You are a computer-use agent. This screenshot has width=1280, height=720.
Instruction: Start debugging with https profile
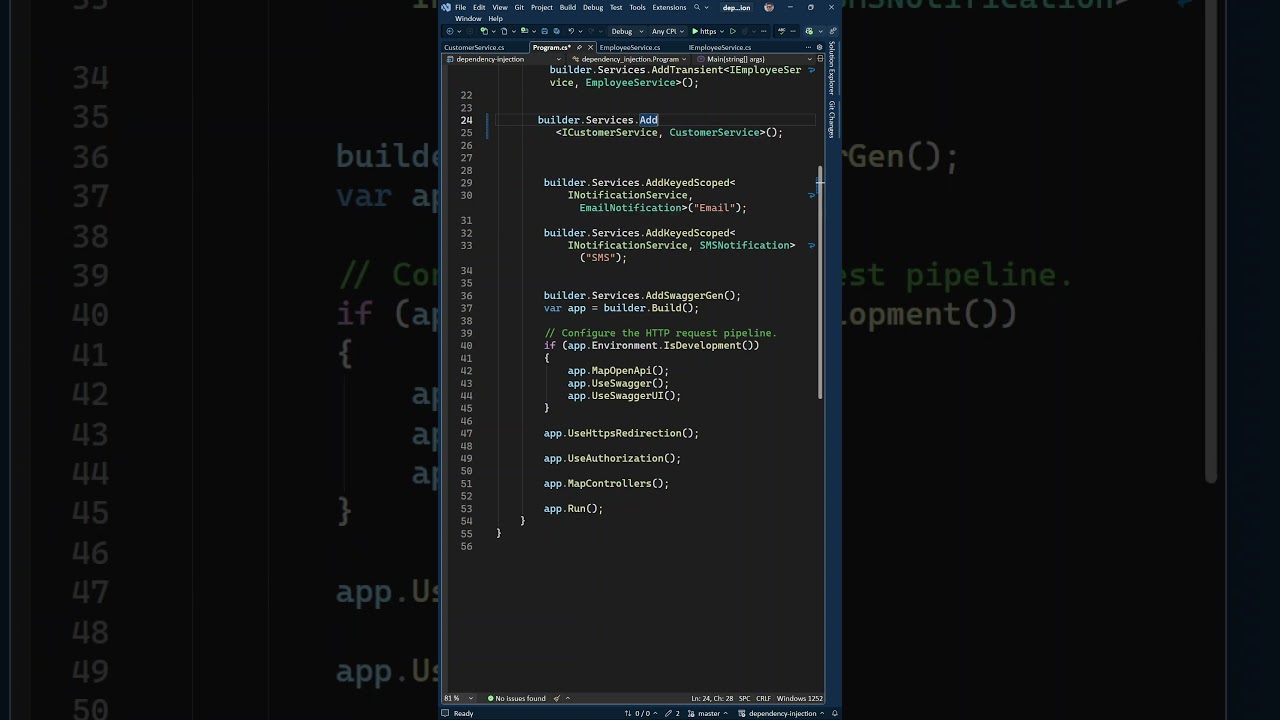pos(704,31)
